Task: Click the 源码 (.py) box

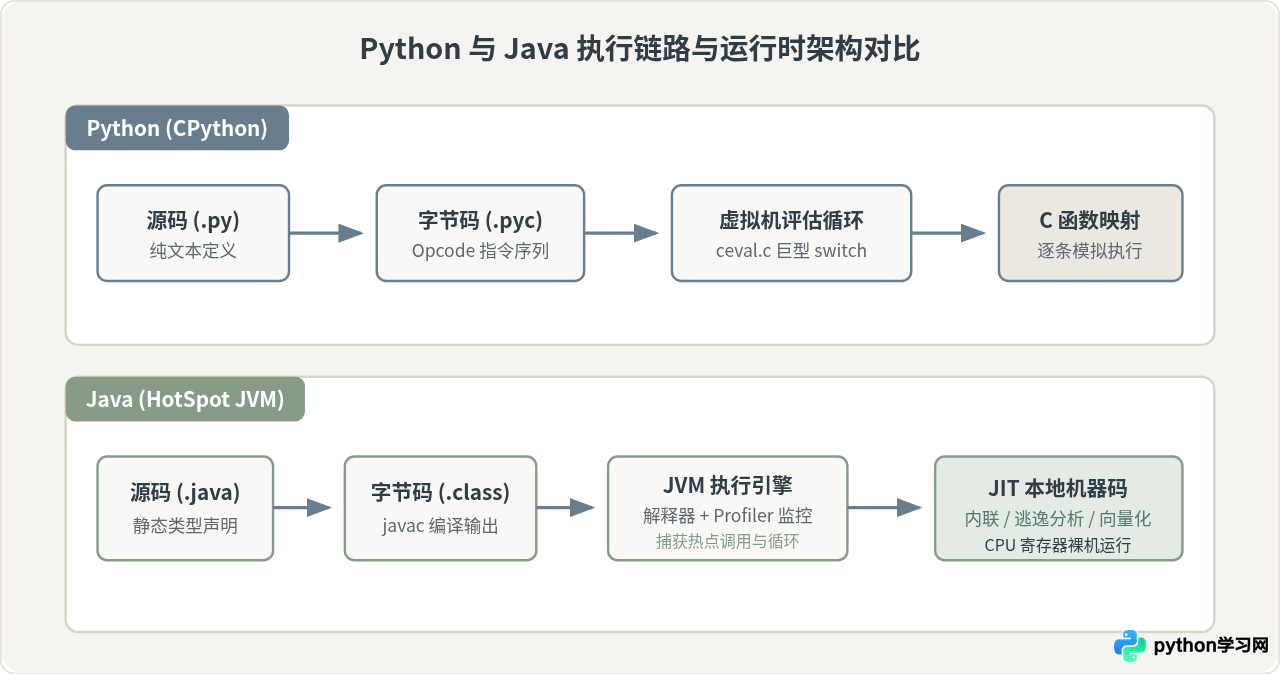Action: pyautogui.click(x=193, y=233)
